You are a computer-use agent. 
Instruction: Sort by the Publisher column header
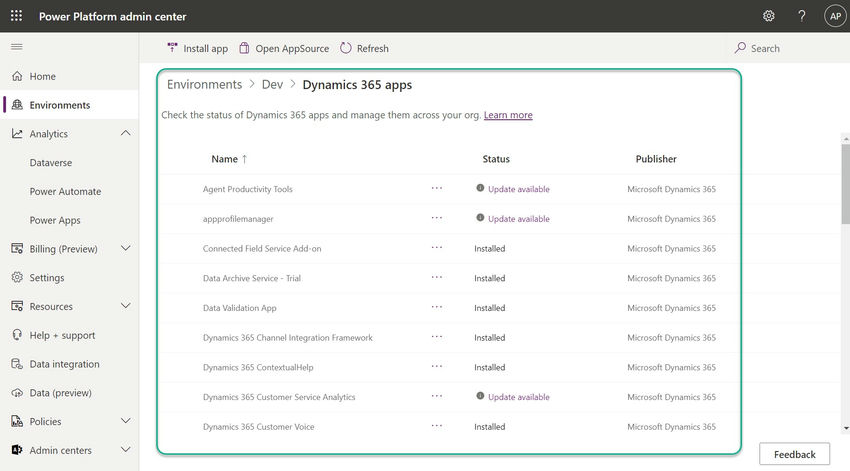[656, 159]
